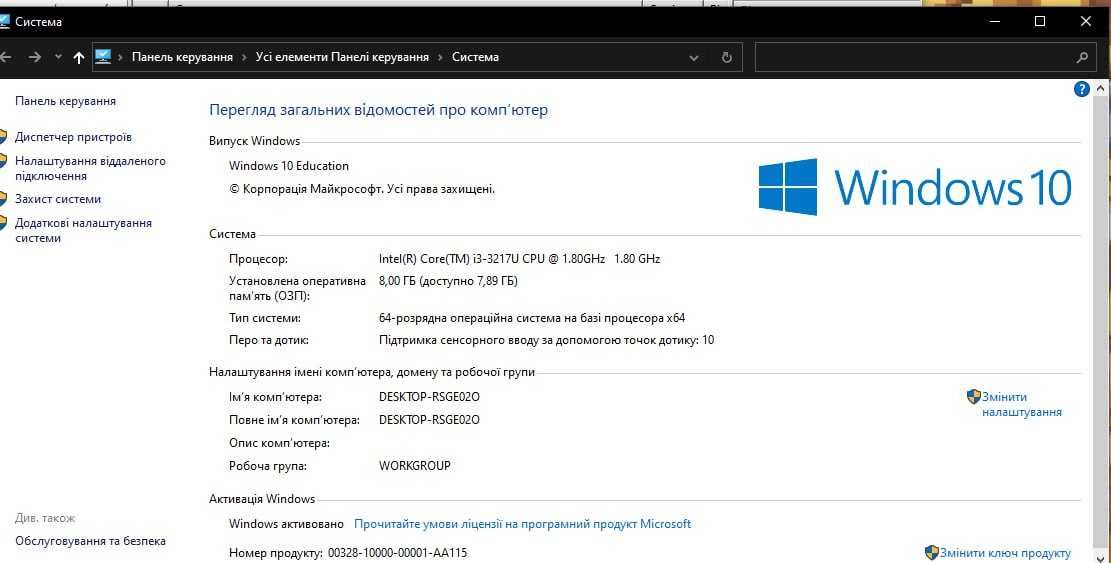Open Диспетчер пристроїв
Viewport: 1111px width, 563px height.
(x=73, y=137)
